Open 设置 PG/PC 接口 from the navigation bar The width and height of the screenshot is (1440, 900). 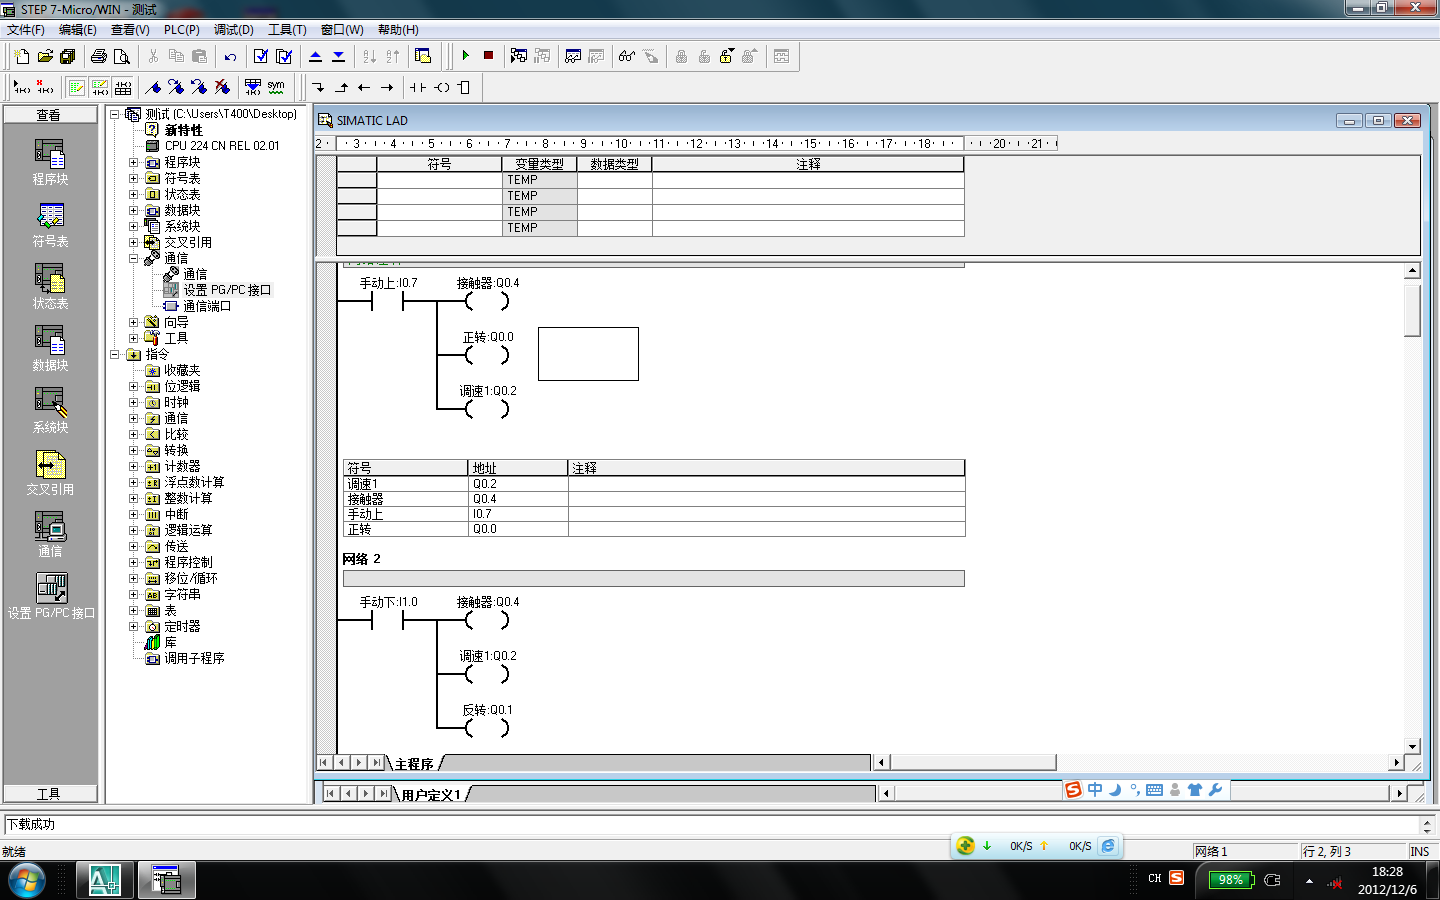pos(51,597)
